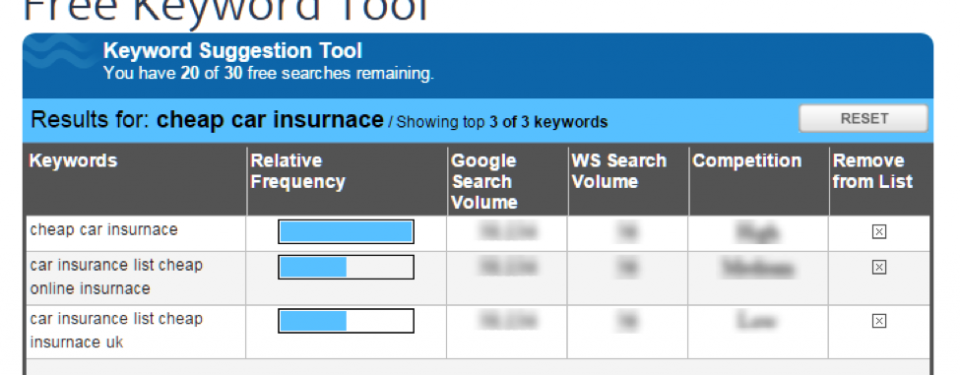This screenshot has height=375, width=960.
Task: Click blurred Google volume for 'cheap insurnace uk'
Action: click(508, 321)
